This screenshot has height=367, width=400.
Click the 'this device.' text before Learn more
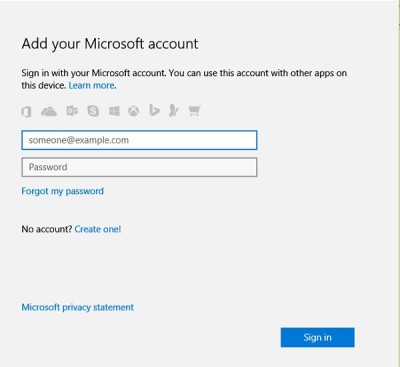click(44, 86)
